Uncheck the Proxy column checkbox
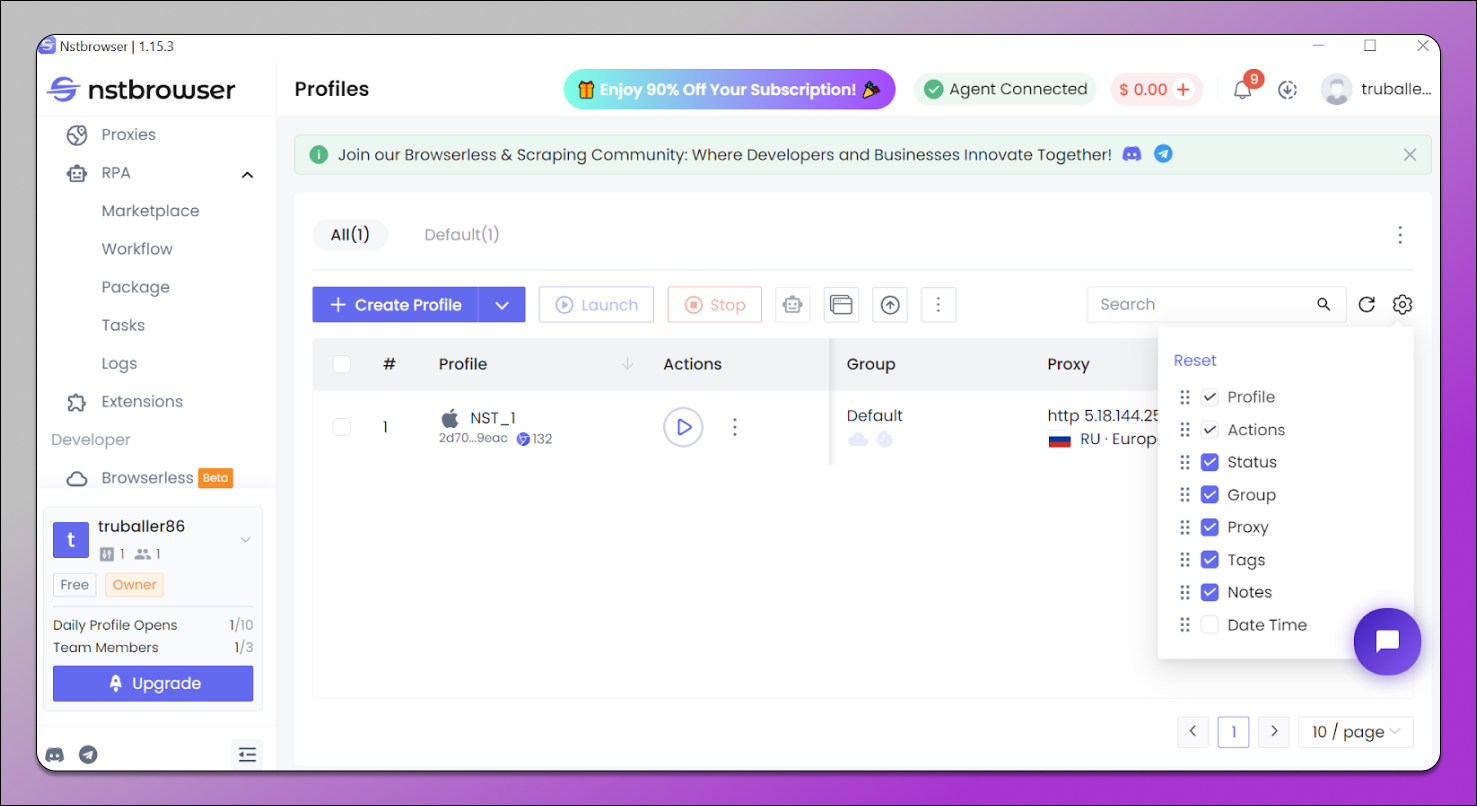The height and width of the screenshot is (806, 1477). (x=1210, y=527)
